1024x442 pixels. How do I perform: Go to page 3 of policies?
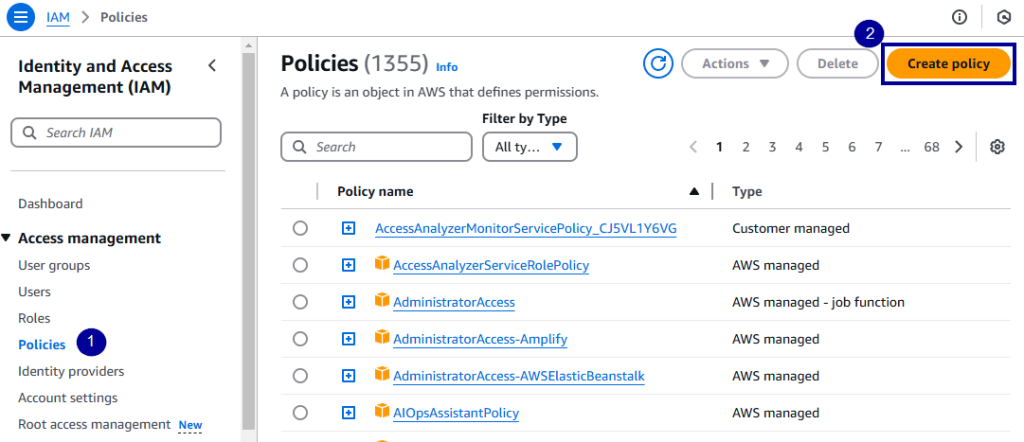click(772, 147)
